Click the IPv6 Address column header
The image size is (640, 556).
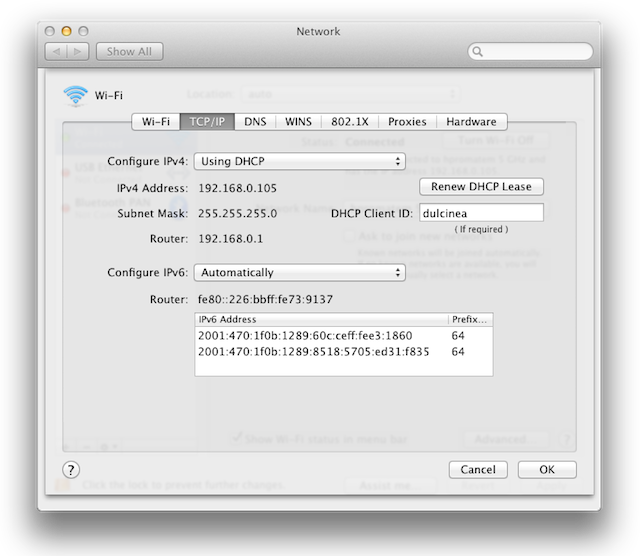[x=322, y=319]
